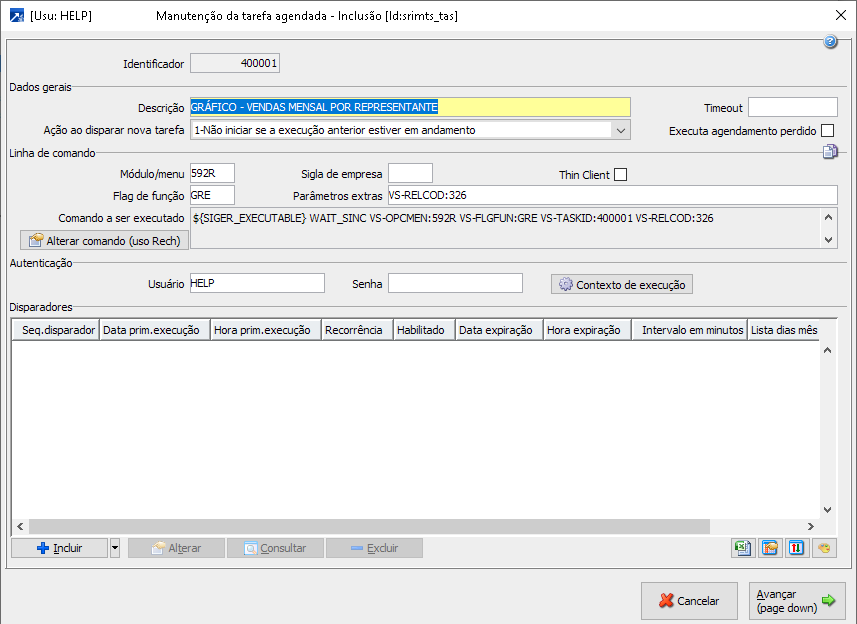Open the grid column configuration icon
The image size is (857, 624).
click(x=770, y=548)
